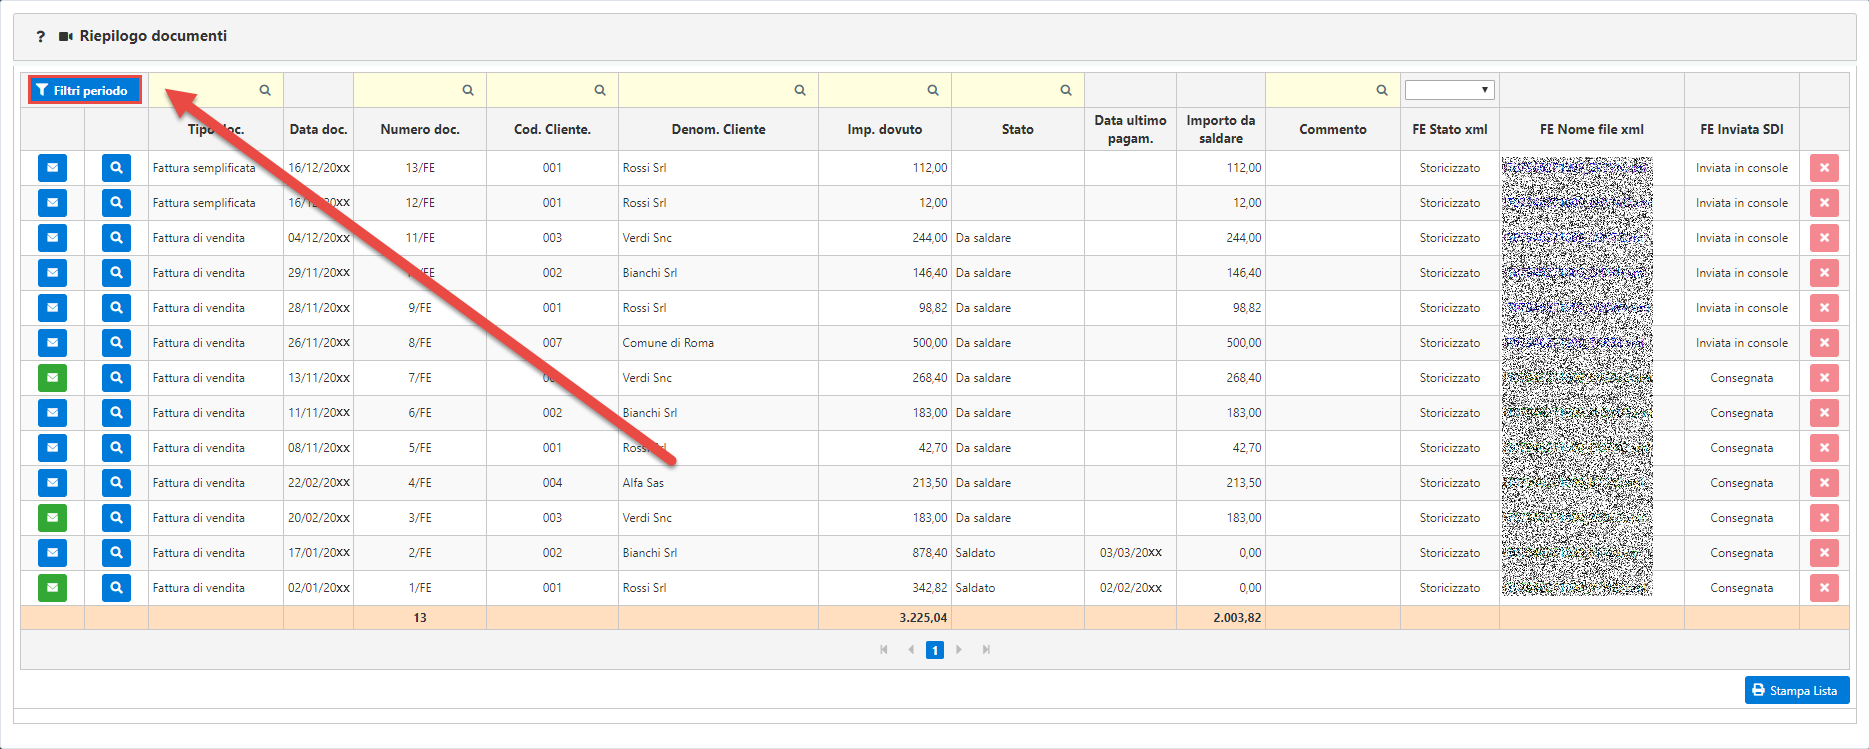
Task: Click payment date 02/02/20xx
Action: (1131, 588)
